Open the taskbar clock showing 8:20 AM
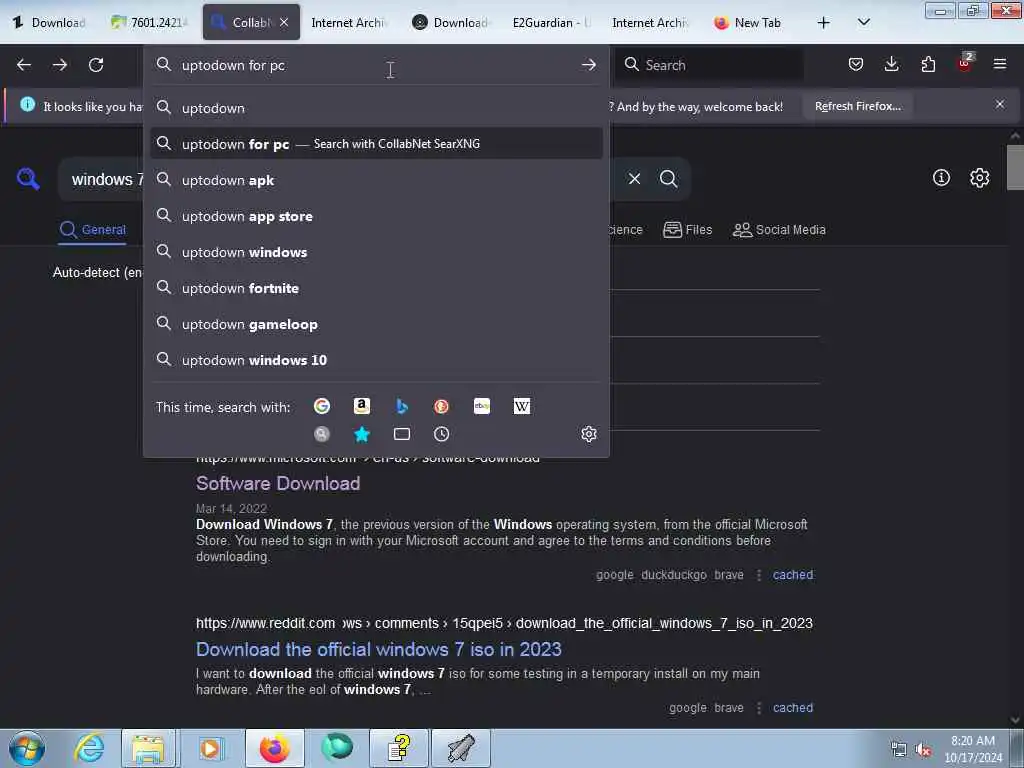Viewport: 1024px width, 768px height. [x=973, y=749]
